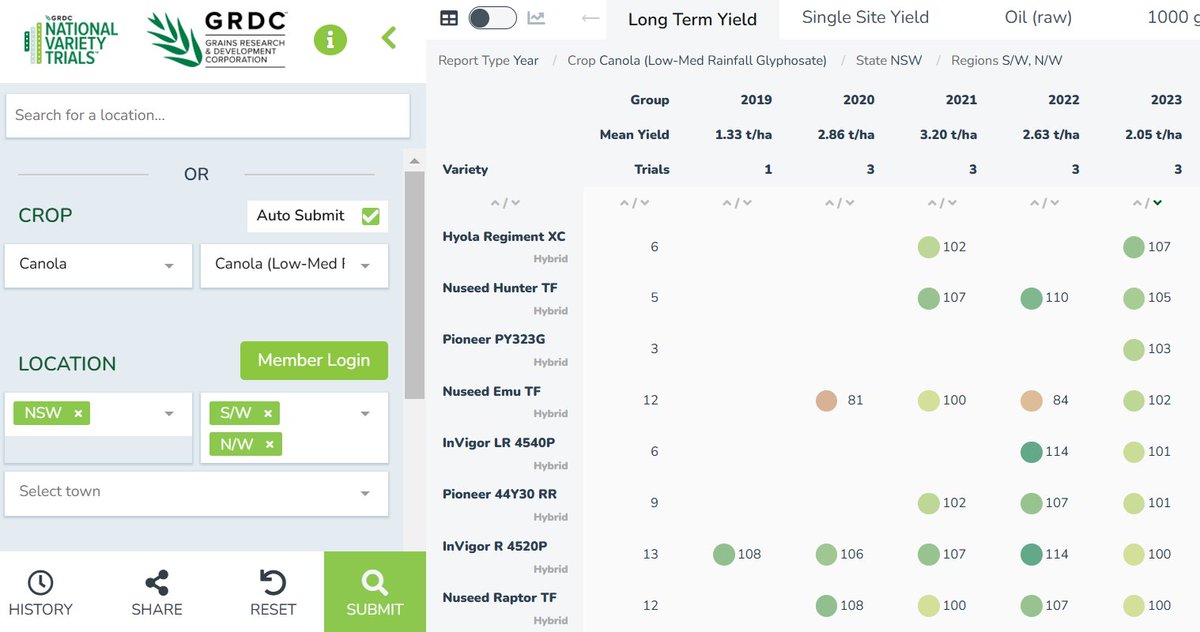The image size is (1200, 632).
Task: Open the green information icon
Action: click(x=330, y=40)
